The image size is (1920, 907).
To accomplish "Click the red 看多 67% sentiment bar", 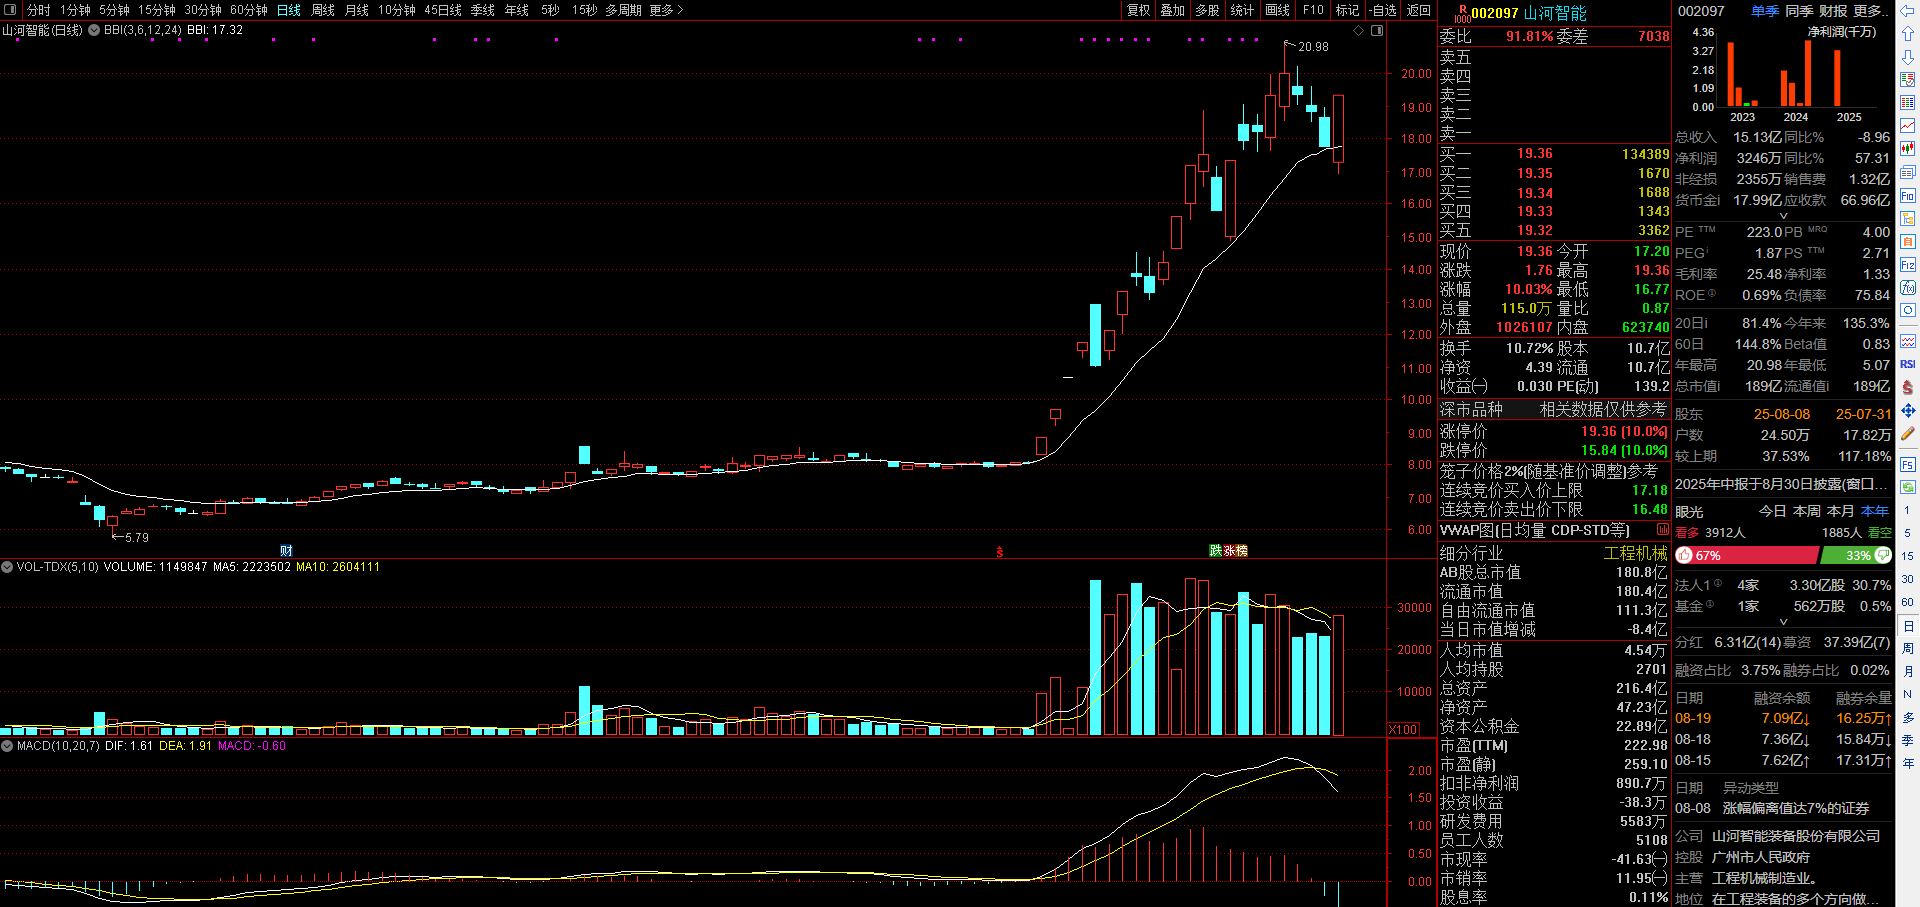I will tap(1746, 555).
